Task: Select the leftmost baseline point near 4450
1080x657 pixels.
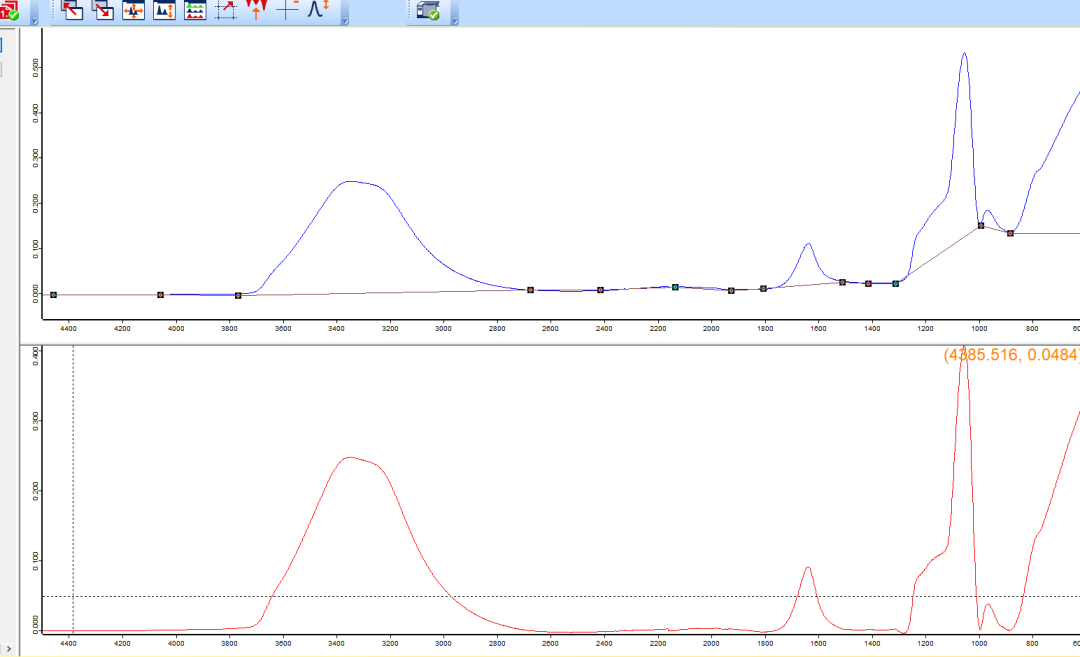Action: tap(53, 295)
